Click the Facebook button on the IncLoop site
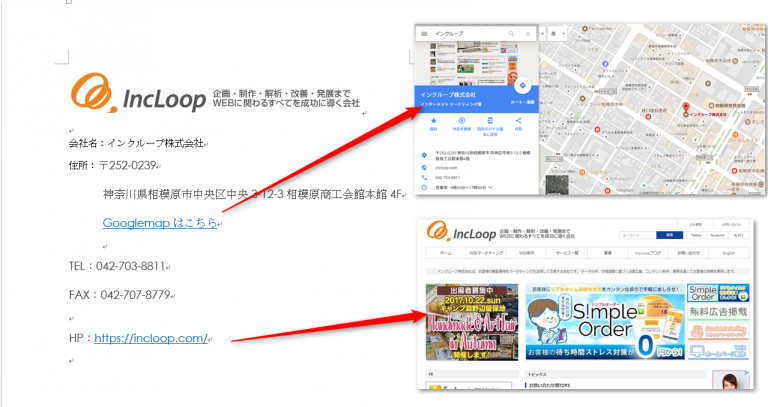The image size is (768, 407). 717,235
